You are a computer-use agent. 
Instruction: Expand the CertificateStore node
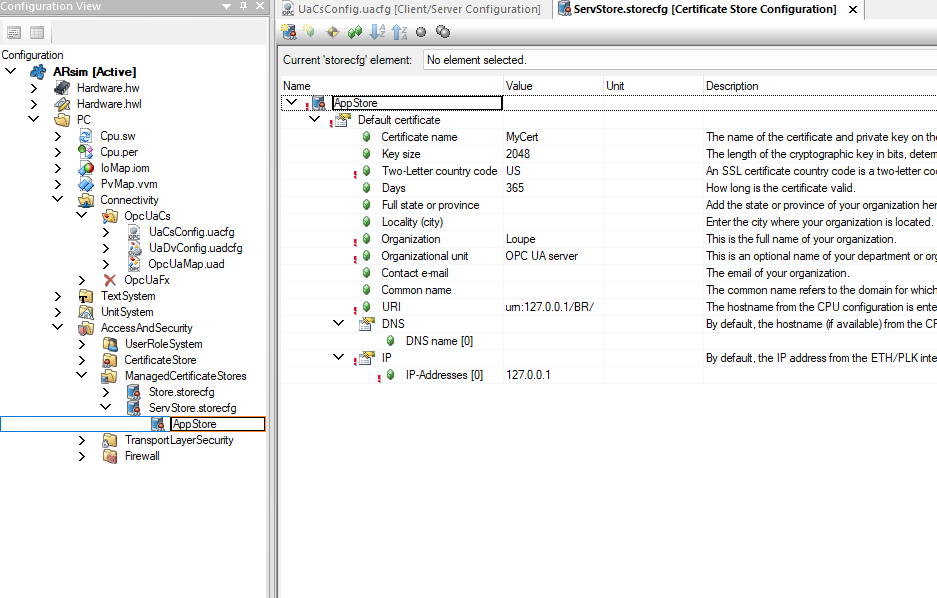[x=82, y=360]
